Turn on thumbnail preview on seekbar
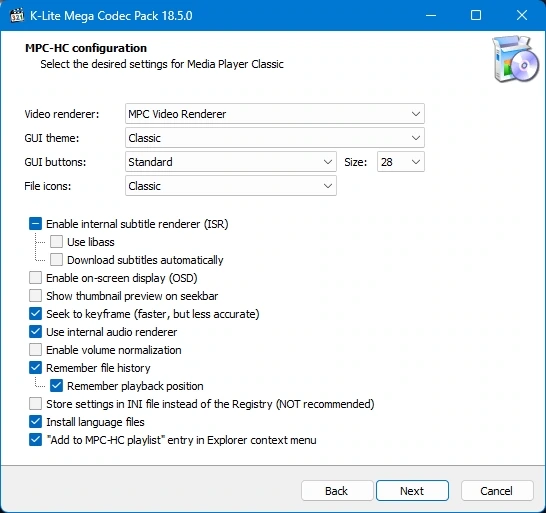The width and height of the screenshot is (546, 513). click(36, 296)
